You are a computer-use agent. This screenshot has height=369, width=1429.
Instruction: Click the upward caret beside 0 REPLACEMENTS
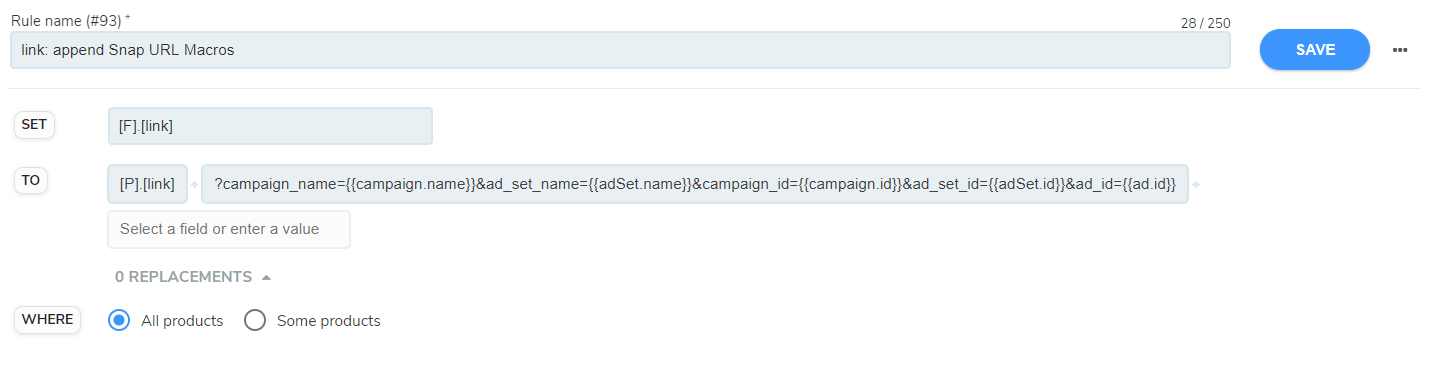click(x=266, y=277)
